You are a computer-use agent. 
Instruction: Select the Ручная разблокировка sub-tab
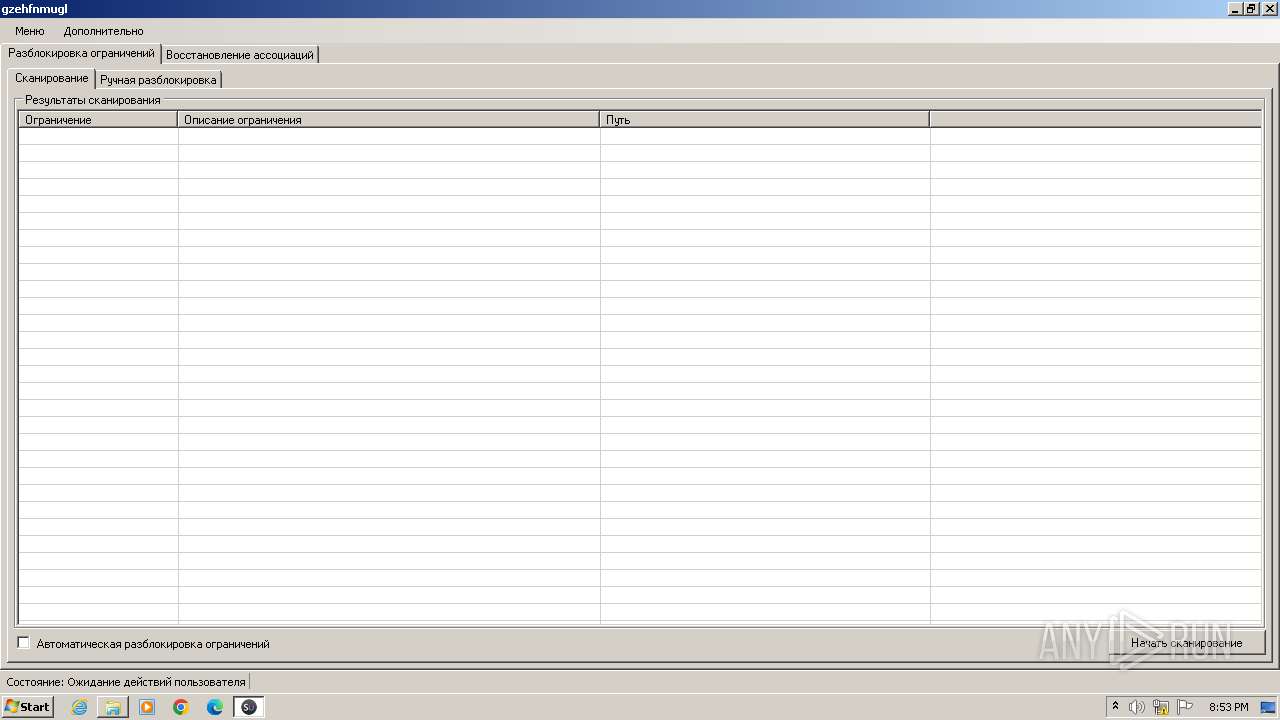(158, 80)
